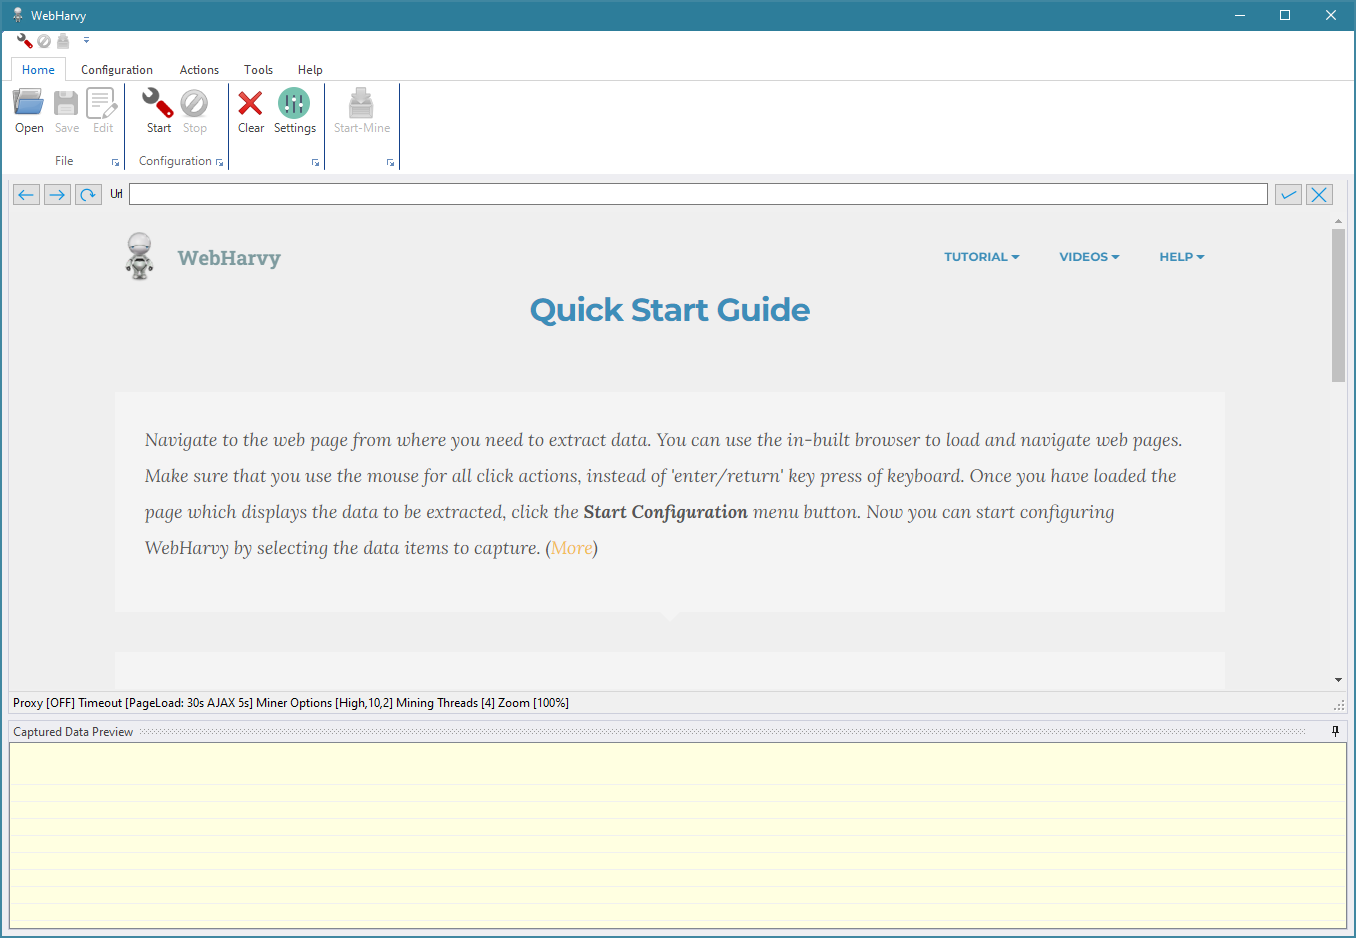Open dialog launcher below Settings group
Screen dimensions: 1356x938
point(315,162)
